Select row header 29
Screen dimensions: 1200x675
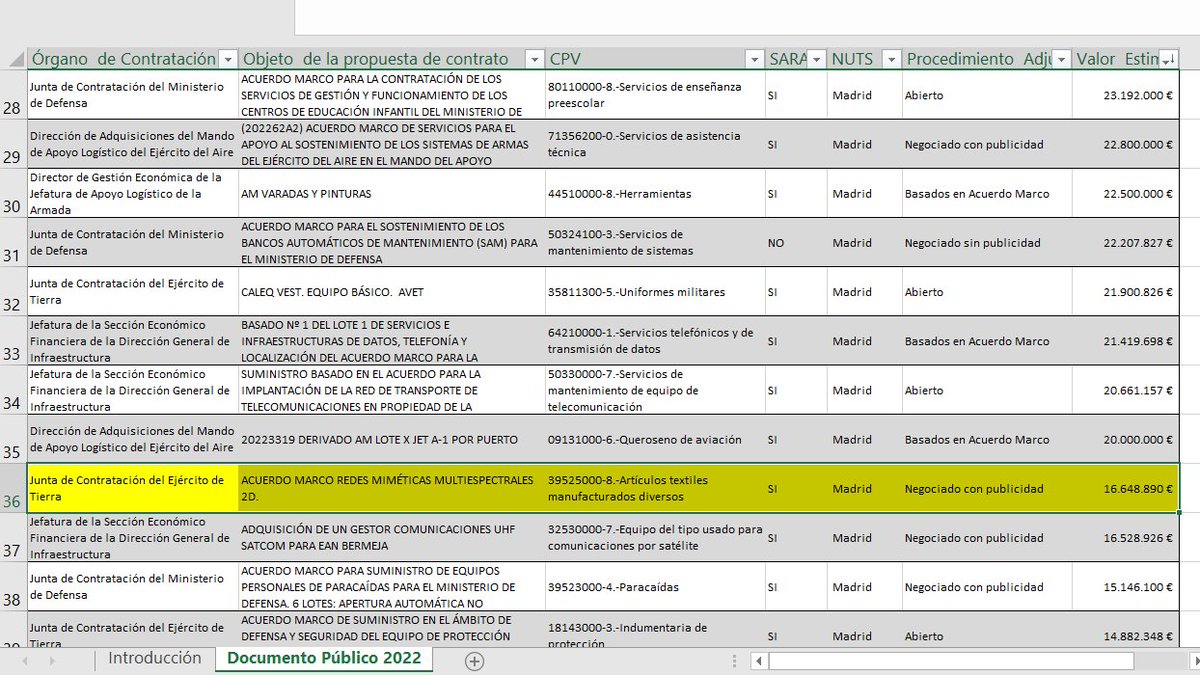12,144
